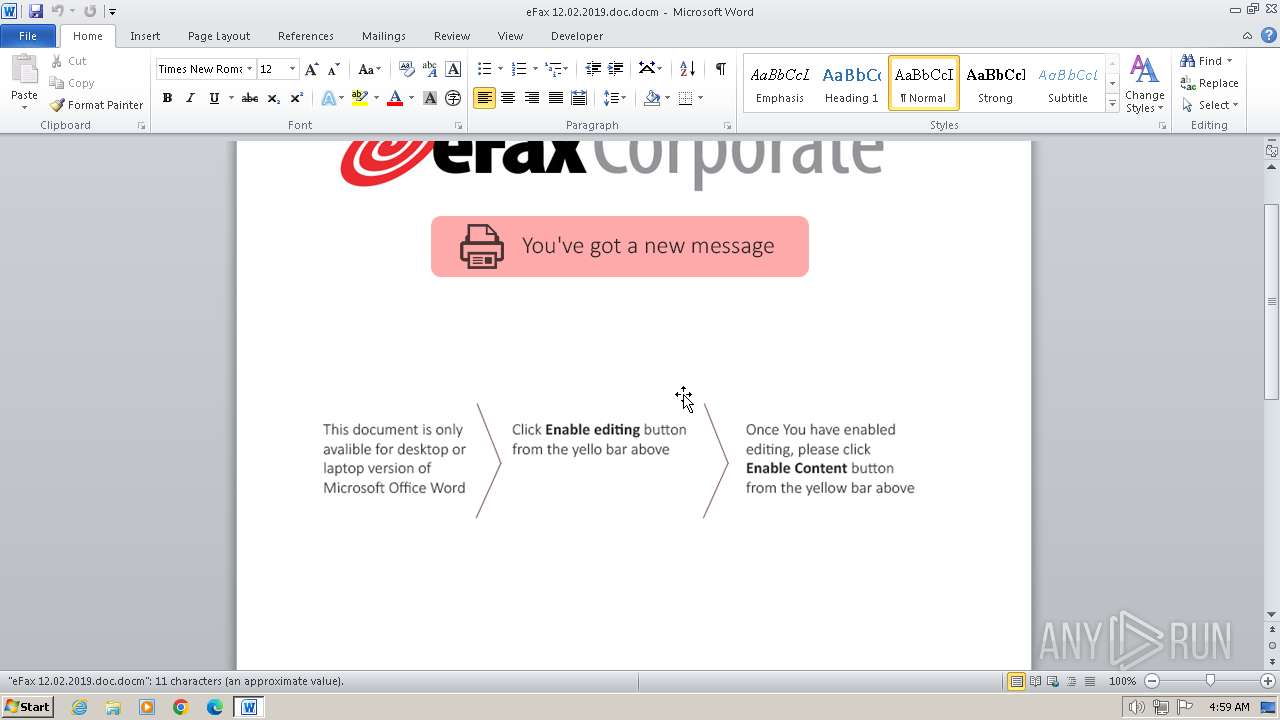This screenshot has height=720, width=1280.
Task: Open the Change Styles dropdown
Action: [x=1144, y=85]
